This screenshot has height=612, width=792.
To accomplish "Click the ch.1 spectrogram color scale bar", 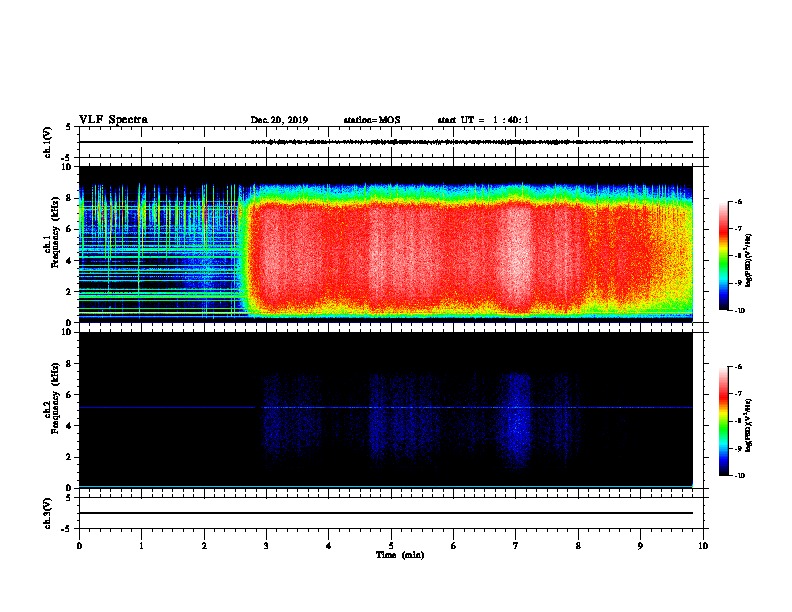I will (x=723, y=256).
